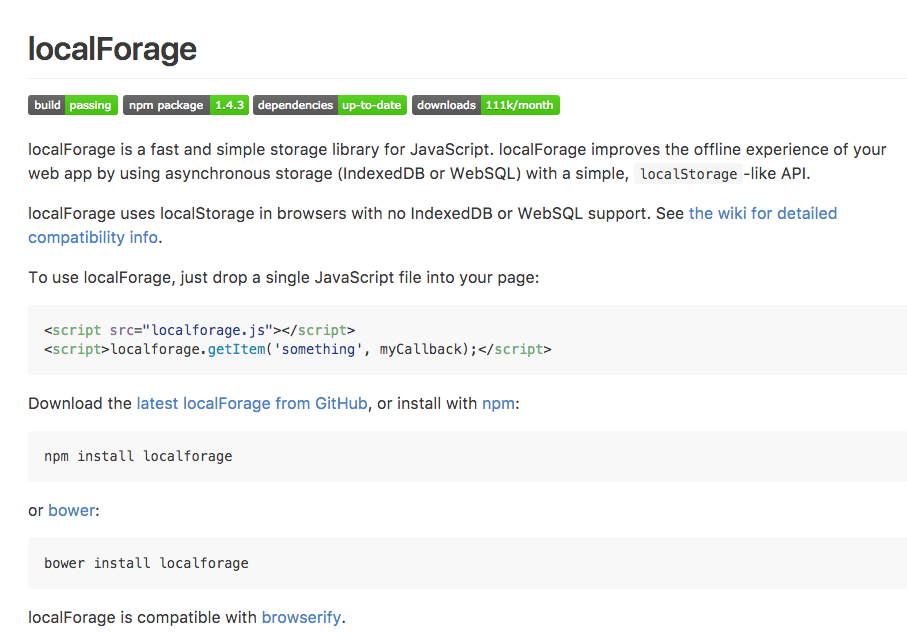Click the localForage heading
Screen dimensions: 907x642
112,49
